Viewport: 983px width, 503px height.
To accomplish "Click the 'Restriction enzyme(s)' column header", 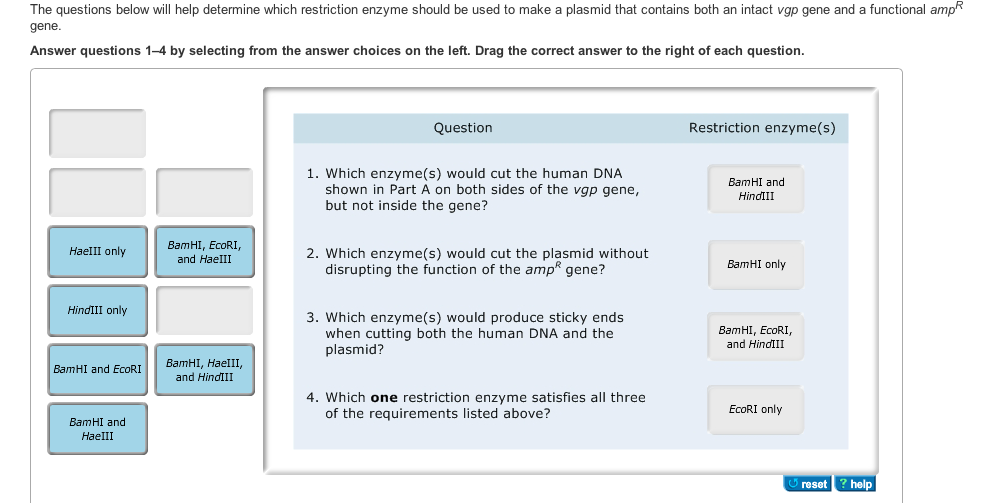I will tap(762, 128).
